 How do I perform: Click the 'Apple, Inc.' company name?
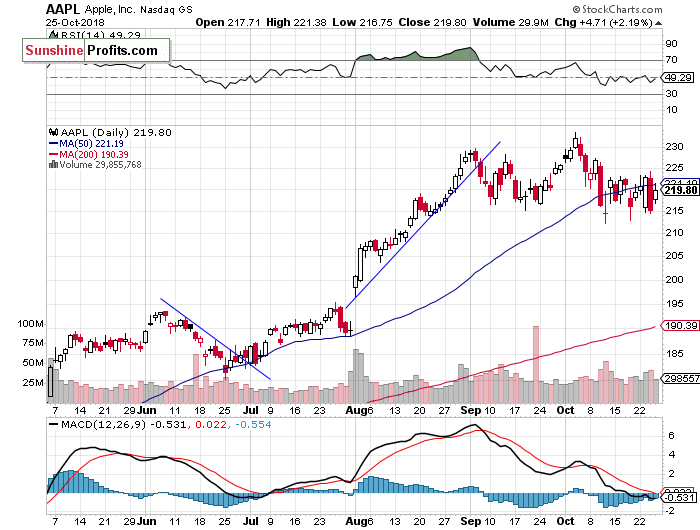[109, 9]
